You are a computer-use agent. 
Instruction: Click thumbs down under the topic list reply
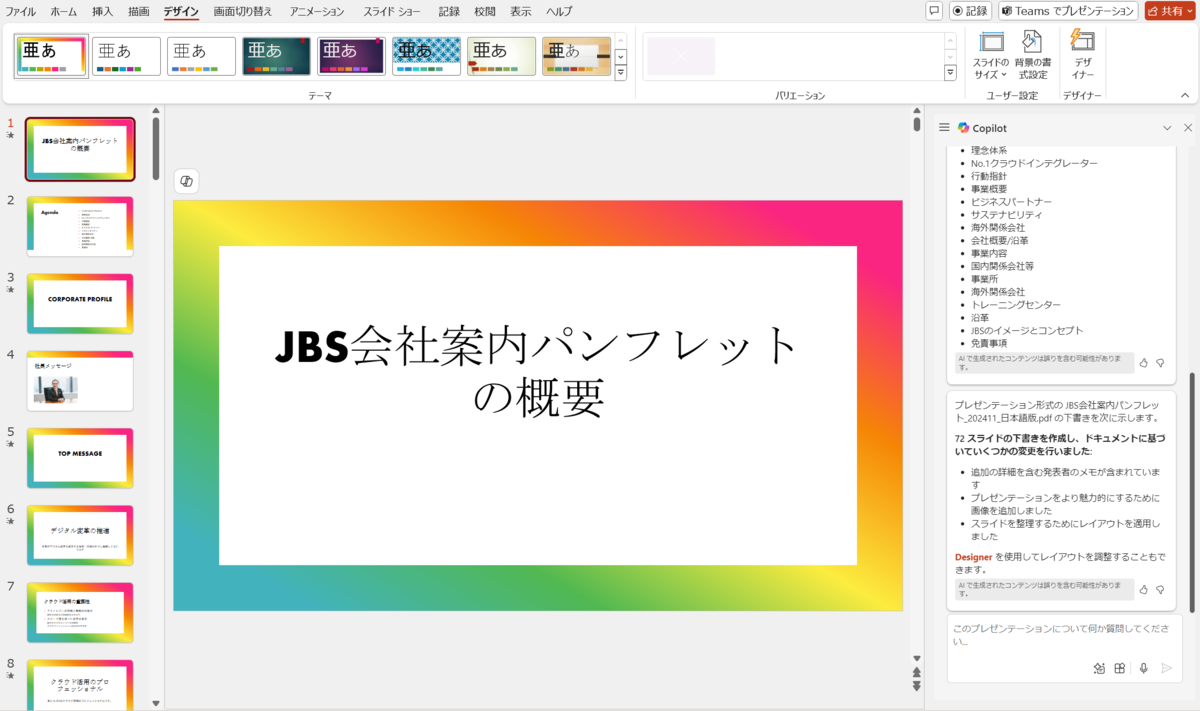1160,363
